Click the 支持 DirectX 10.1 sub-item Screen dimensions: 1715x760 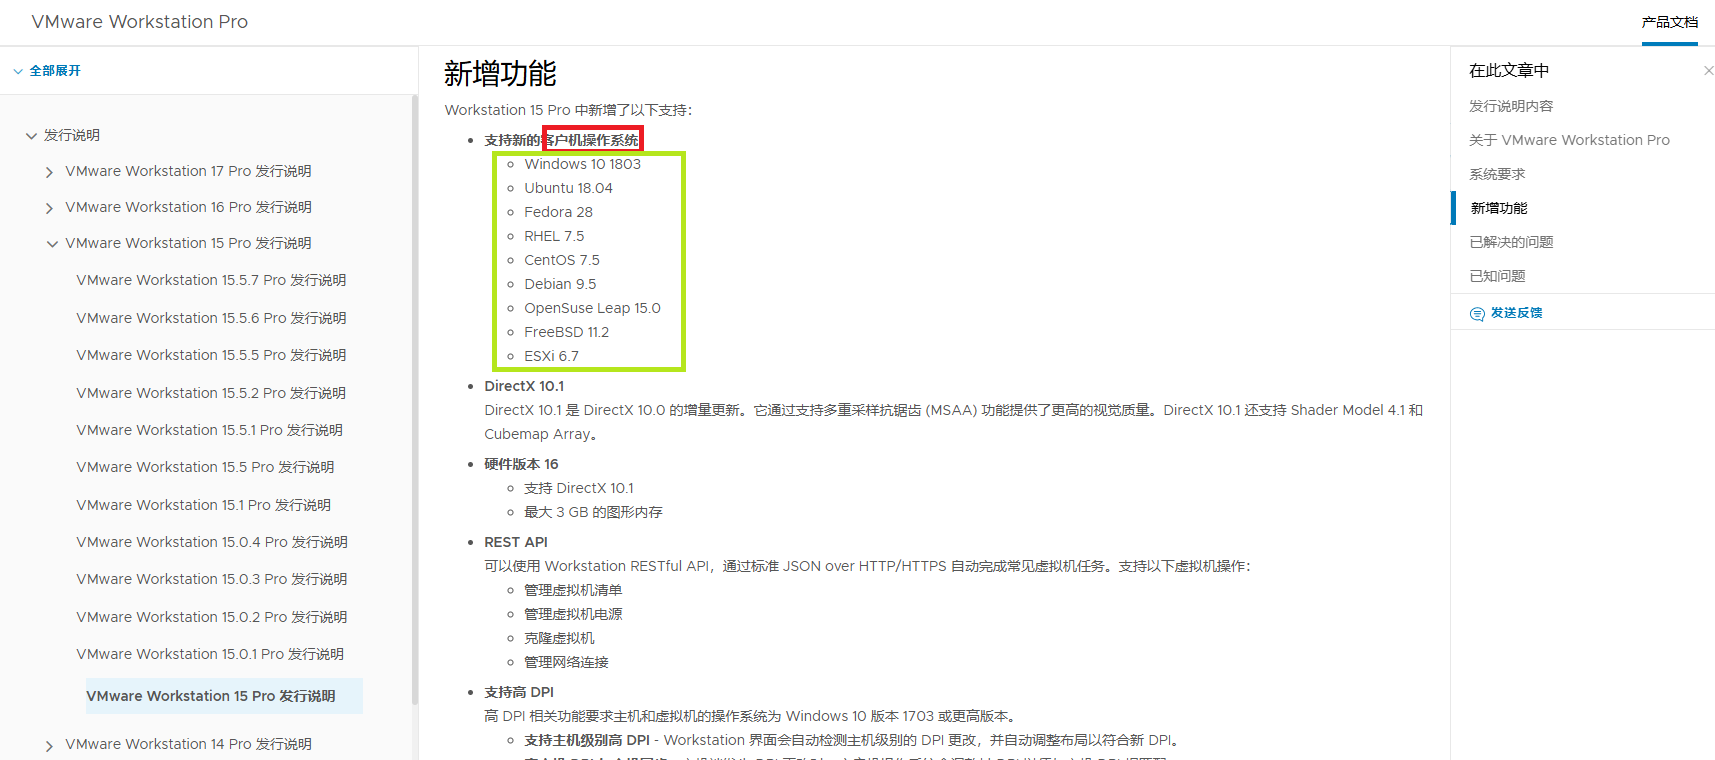coord(579,488)
